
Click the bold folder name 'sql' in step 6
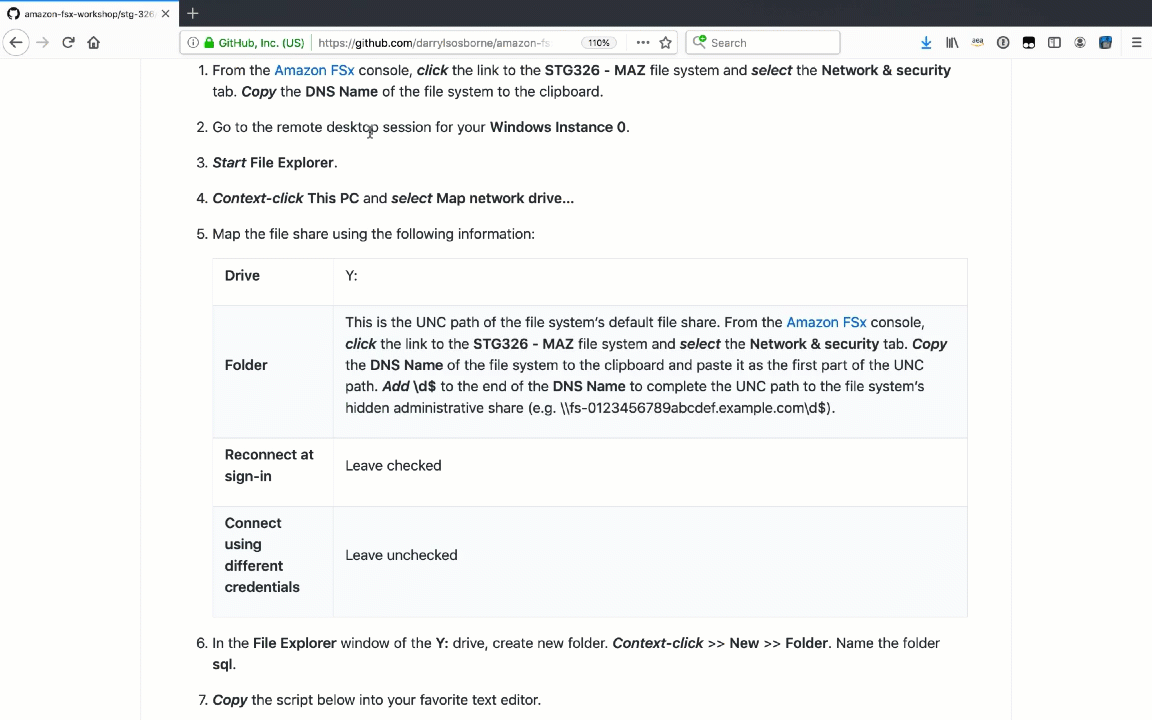click(223, 665)
